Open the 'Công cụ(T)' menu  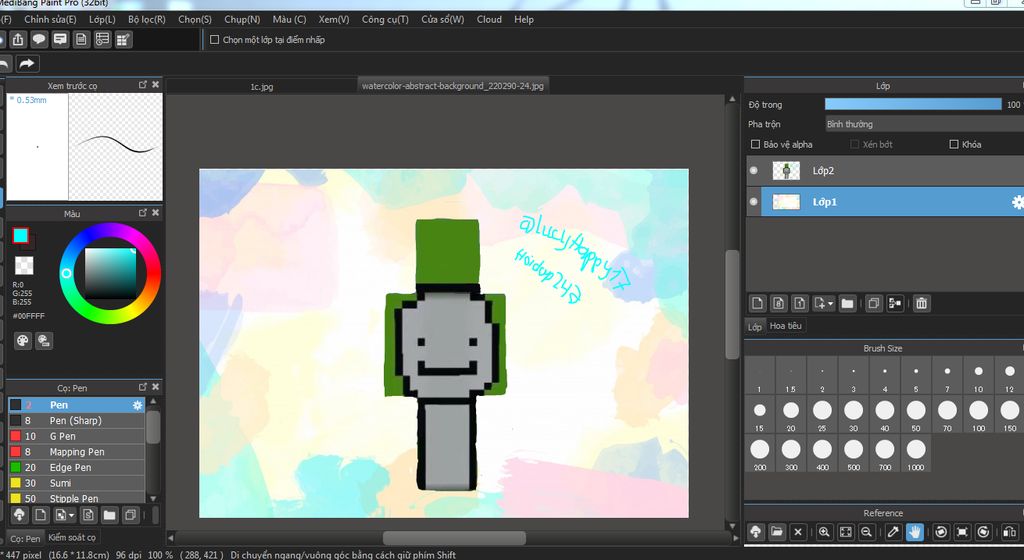pyautogui.click(x=385, y=20)
